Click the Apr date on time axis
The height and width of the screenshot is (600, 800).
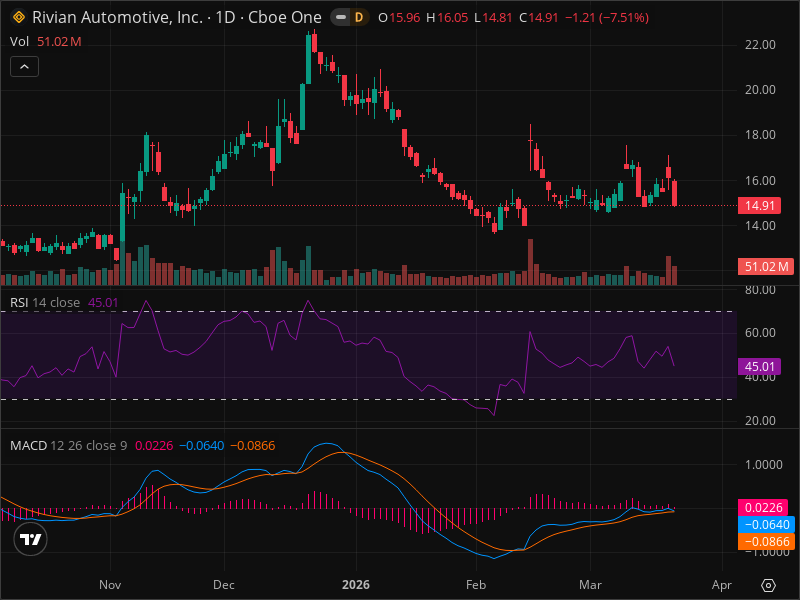(721, 585)
